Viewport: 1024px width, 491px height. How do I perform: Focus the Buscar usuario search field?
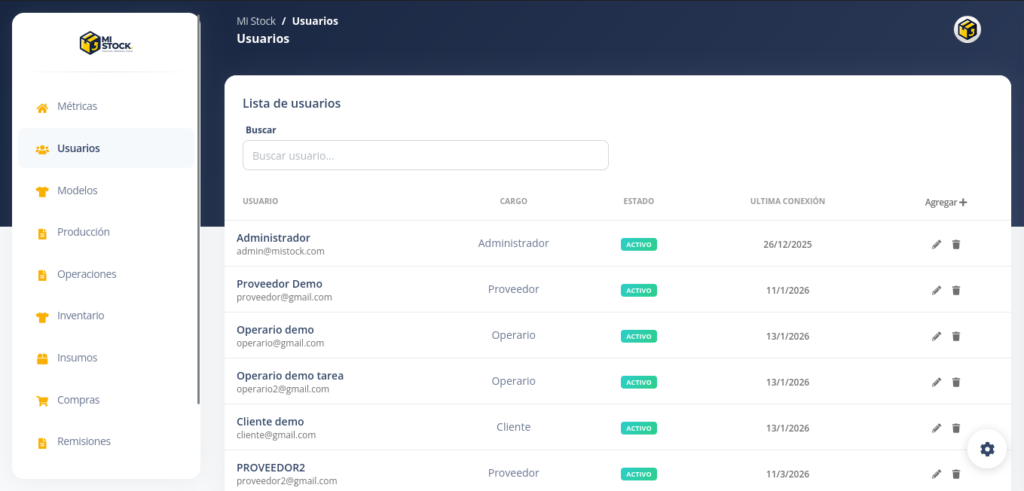pyautogui.click(x=425, y=155)
